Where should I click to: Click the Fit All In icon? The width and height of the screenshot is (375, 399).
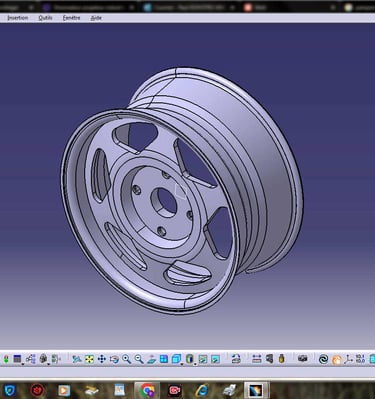click(x=89, y=359)
